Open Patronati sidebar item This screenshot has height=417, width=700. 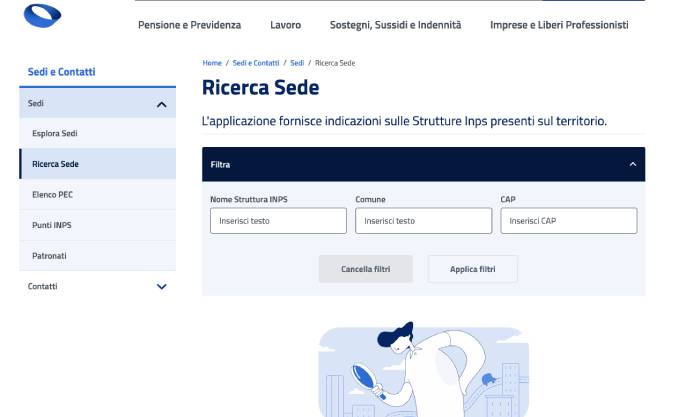[98, 256]
